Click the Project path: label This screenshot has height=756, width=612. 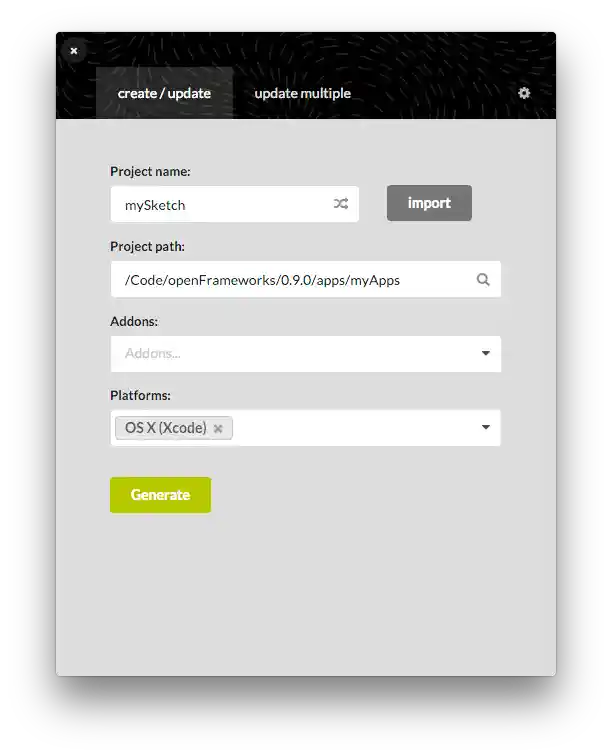click(148, 246)
